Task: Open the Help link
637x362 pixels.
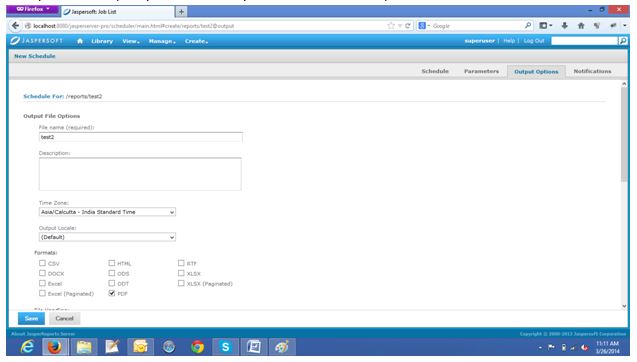Action: 509,41
